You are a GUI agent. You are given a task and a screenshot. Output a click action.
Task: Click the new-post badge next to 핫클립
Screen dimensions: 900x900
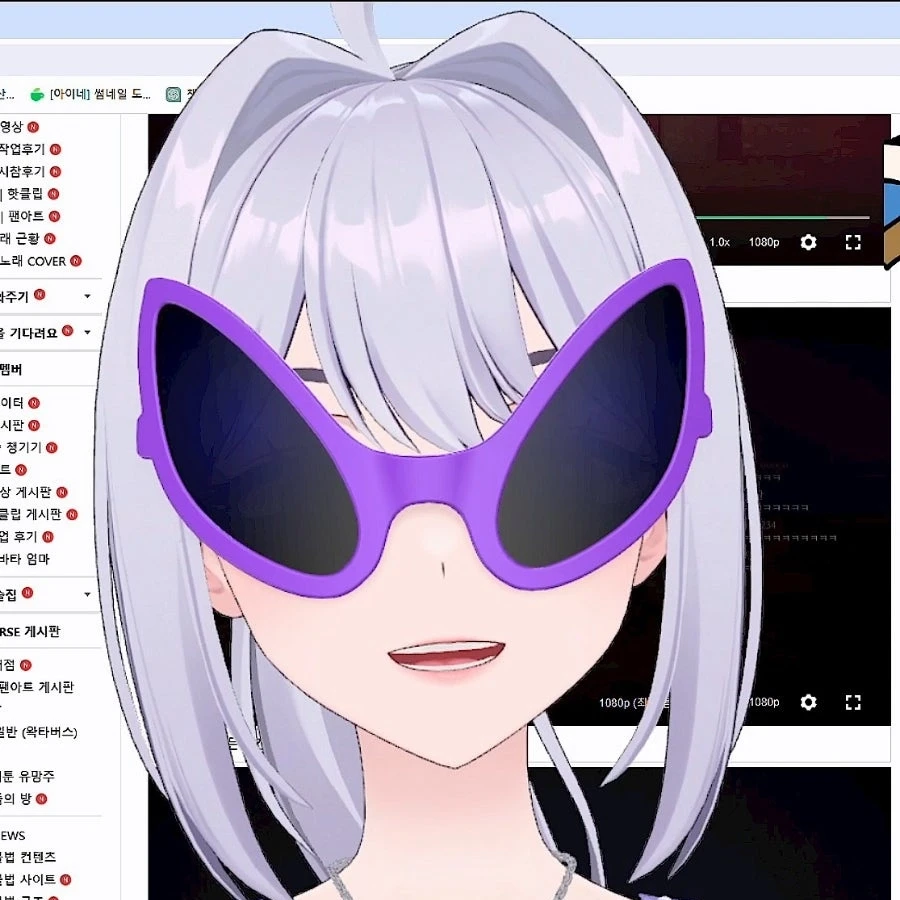click(x=53, y=194)
